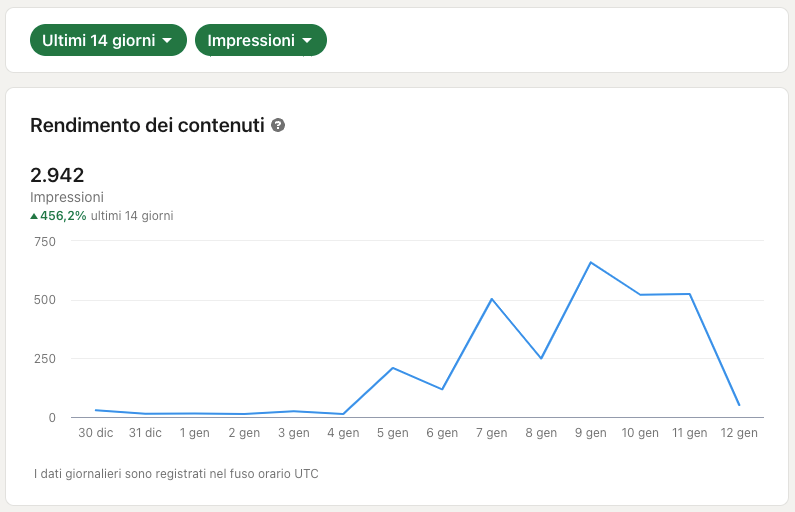Screen dimensions: 795x512
Task: Expand the Impressioni metric dropdown
Action: [260, 41]
